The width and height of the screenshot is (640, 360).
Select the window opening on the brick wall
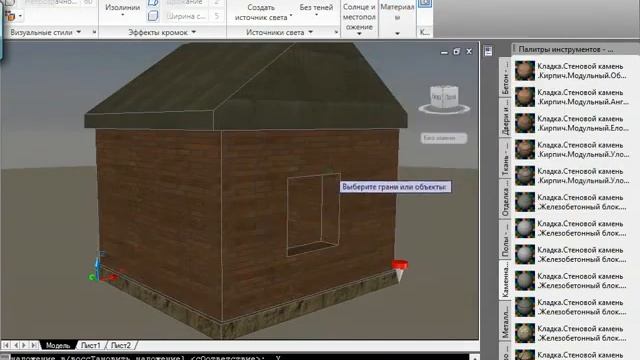pos(313,215)
